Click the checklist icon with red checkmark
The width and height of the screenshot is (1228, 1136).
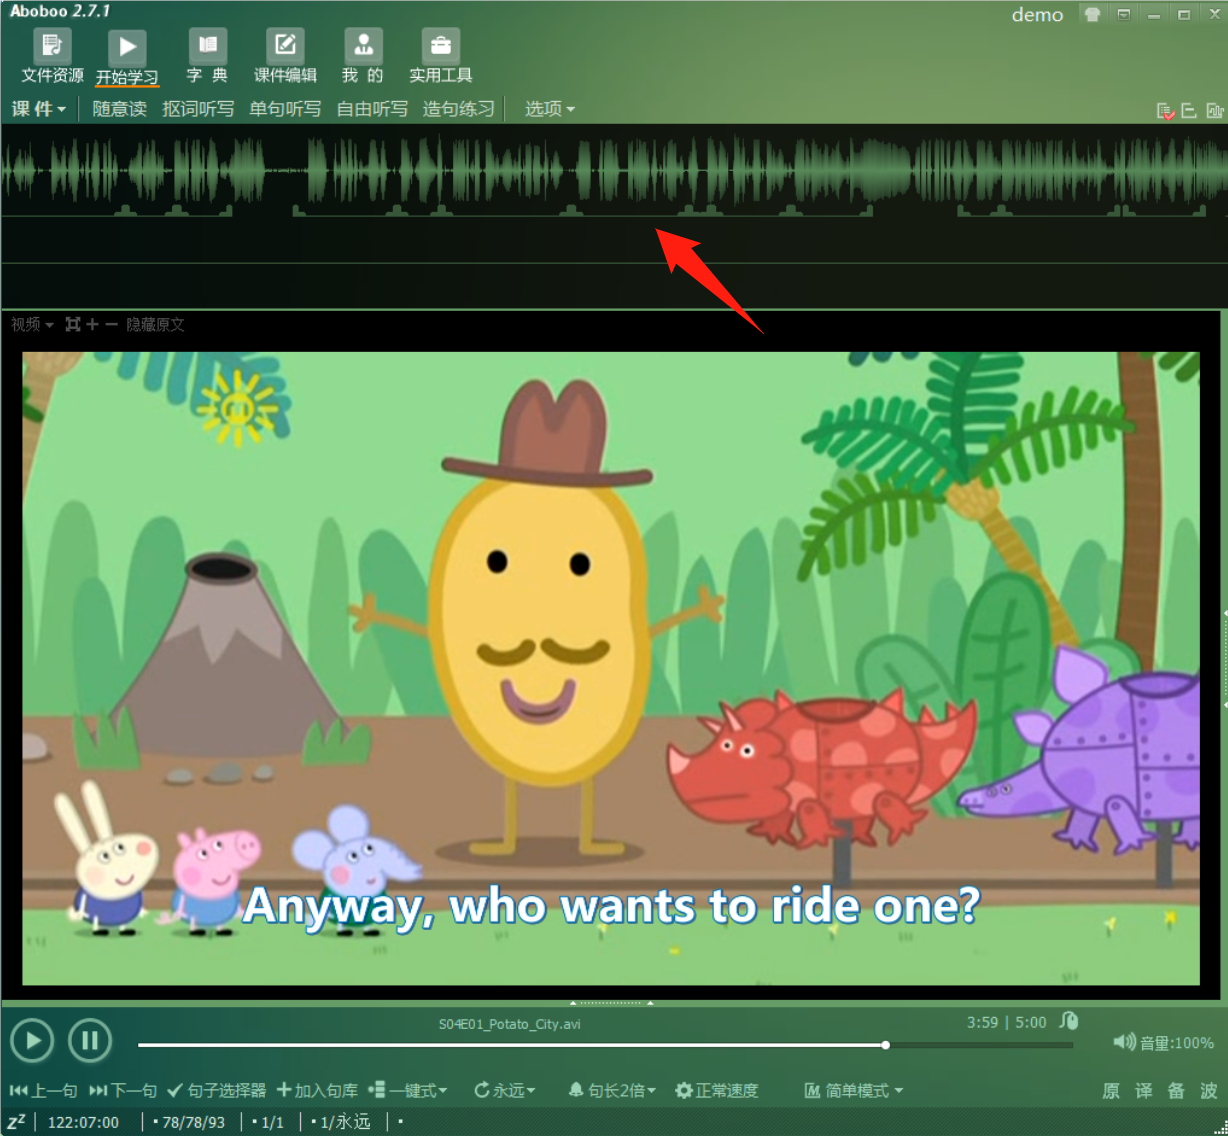click(1165, 111)
